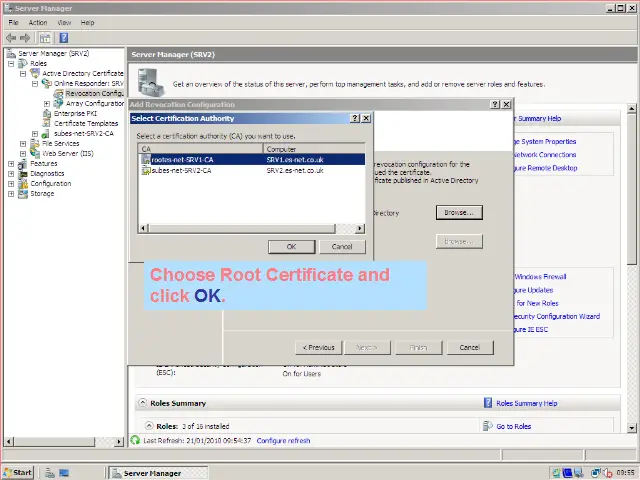
Task: Collapse the Roles Summary section chevron
Action: coord(142,402)
